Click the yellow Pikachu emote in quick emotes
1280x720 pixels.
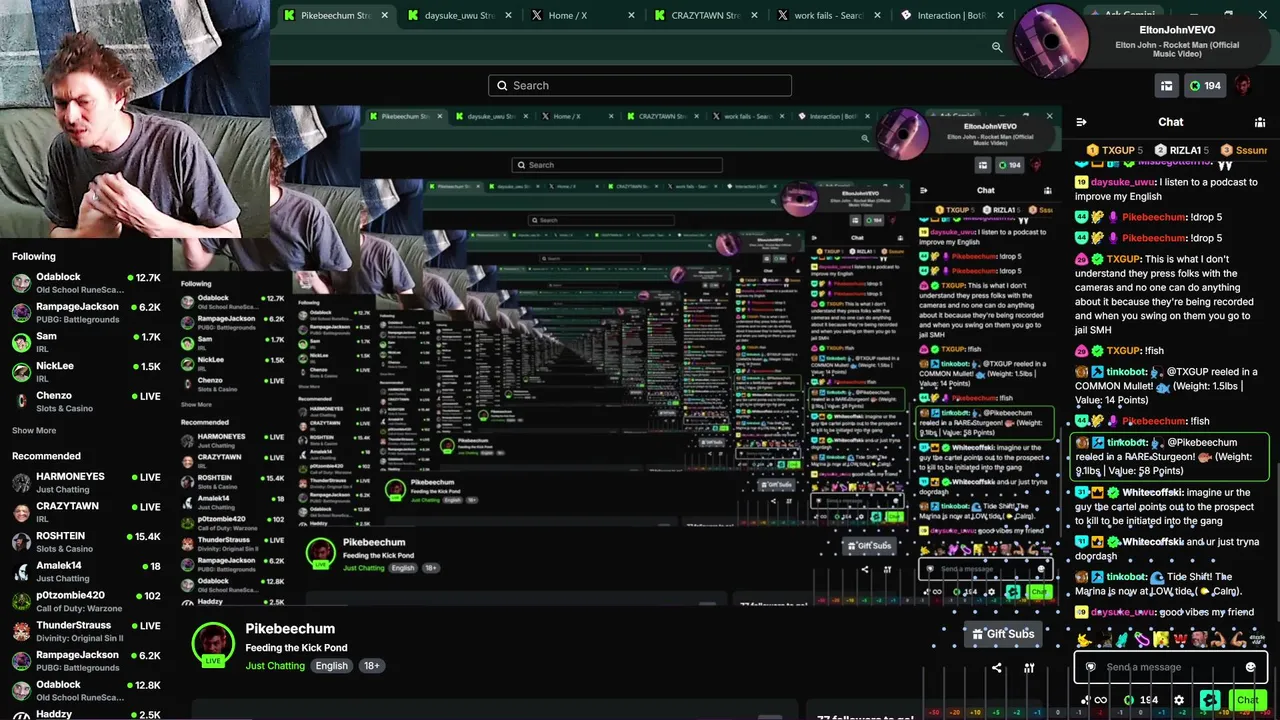coord(1084,639)
